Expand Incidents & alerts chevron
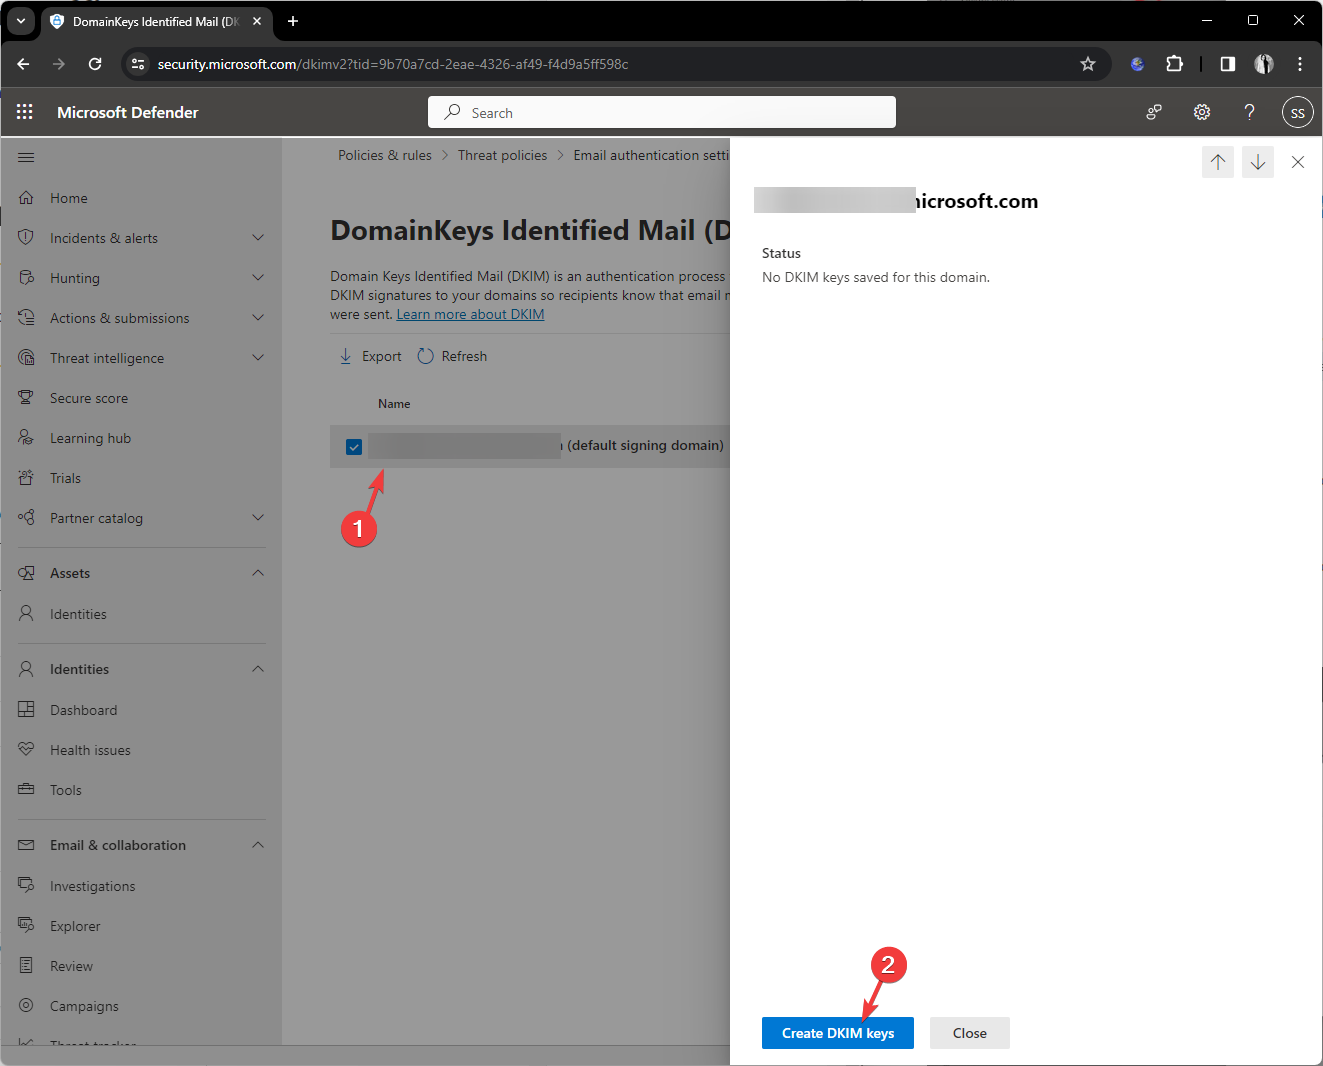Image resolution: width=1323 pixels, height=1066 pixels. pyautogui.click(x=258, y=238)
